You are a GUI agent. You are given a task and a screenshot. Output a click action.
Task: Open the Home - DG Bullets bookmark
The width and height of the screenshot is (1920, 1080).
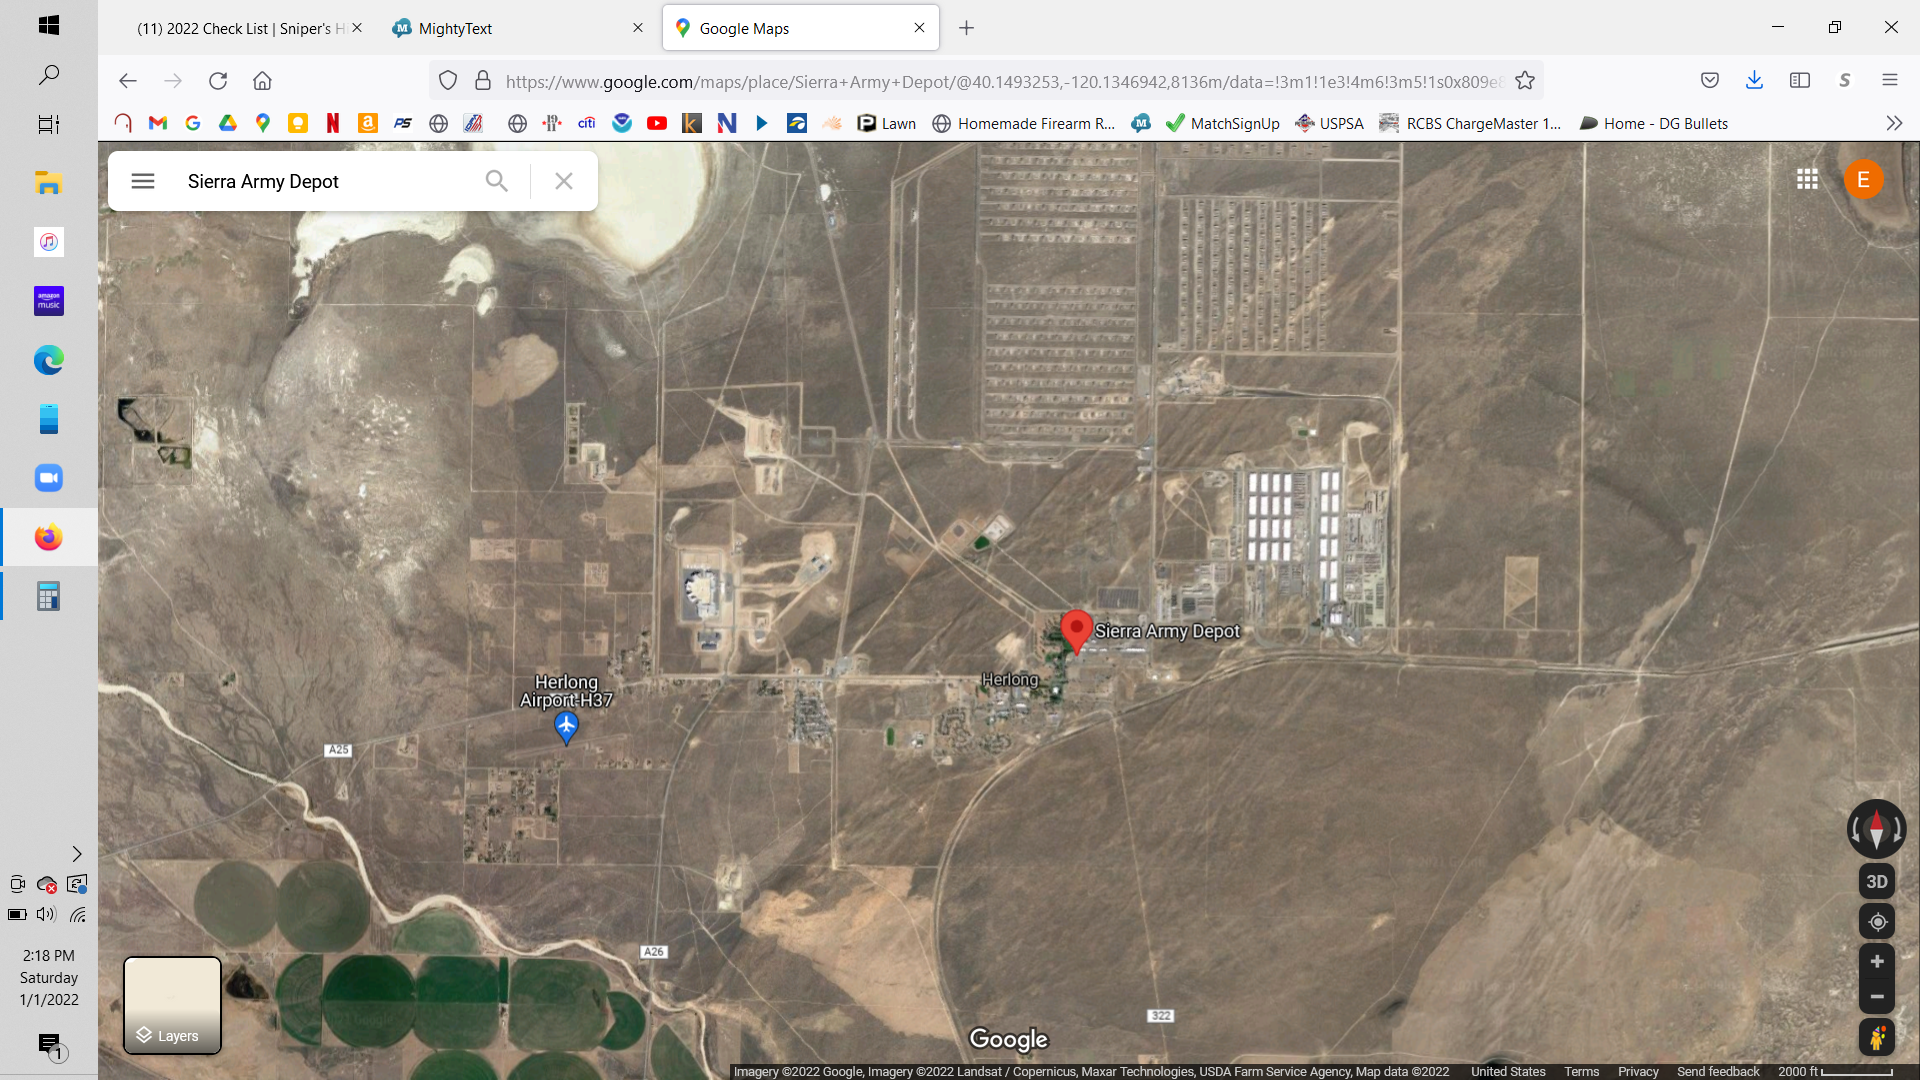pyautogui.click(x=1654, y=123)
